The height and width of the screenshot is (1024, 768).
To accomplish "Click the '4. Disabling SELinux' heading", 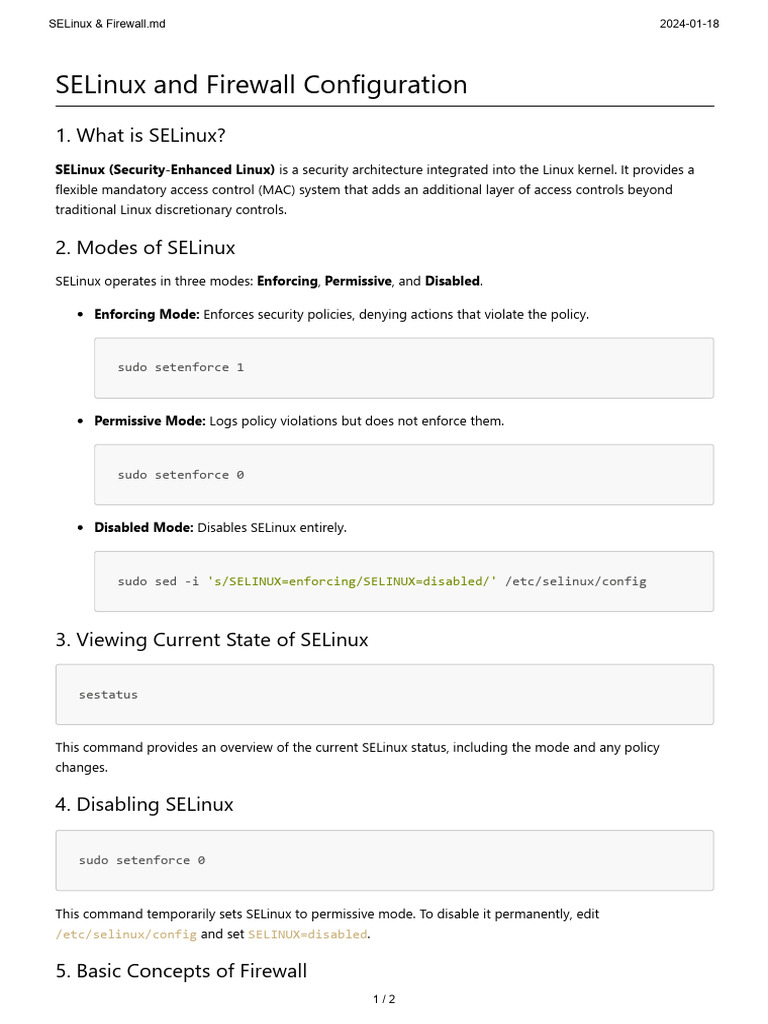I will pos(144,804).
